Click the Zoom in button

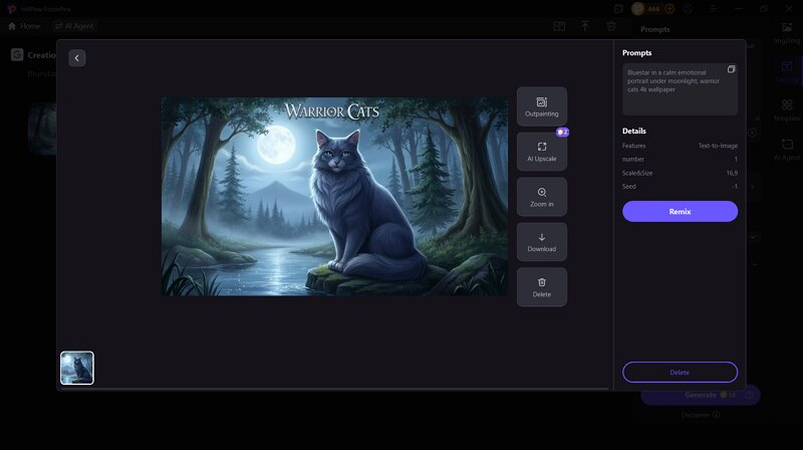(x=541, y=197)
